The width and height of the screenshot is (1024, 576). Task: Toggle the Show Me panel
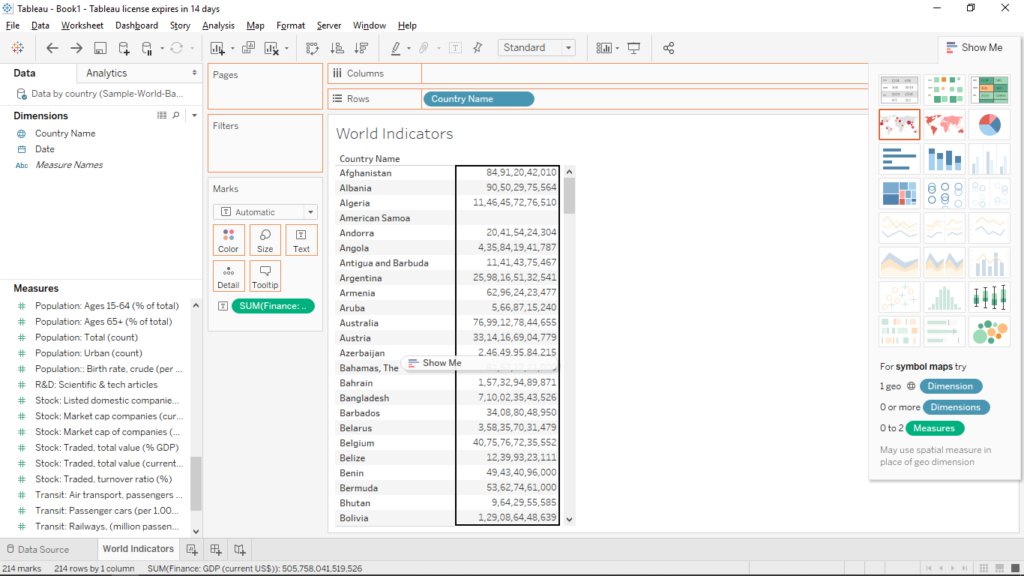coord(975,46)
